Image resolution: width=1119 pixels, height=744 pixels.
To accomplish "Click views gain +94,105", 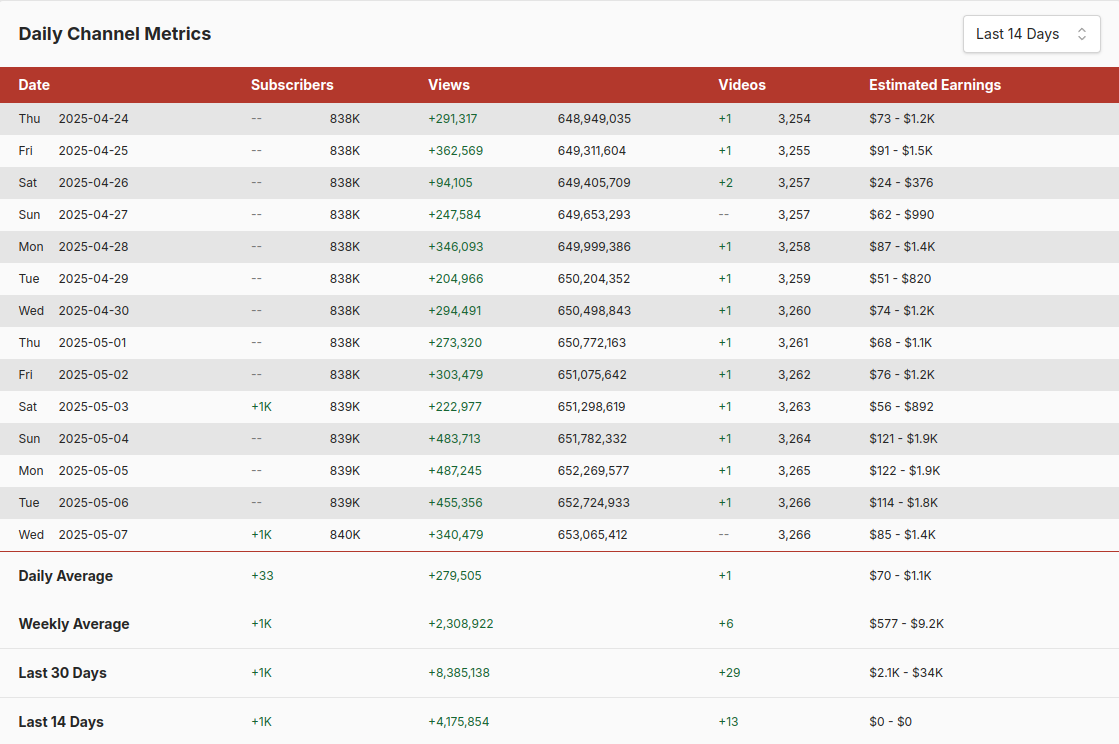I will (x=450, y=183).
